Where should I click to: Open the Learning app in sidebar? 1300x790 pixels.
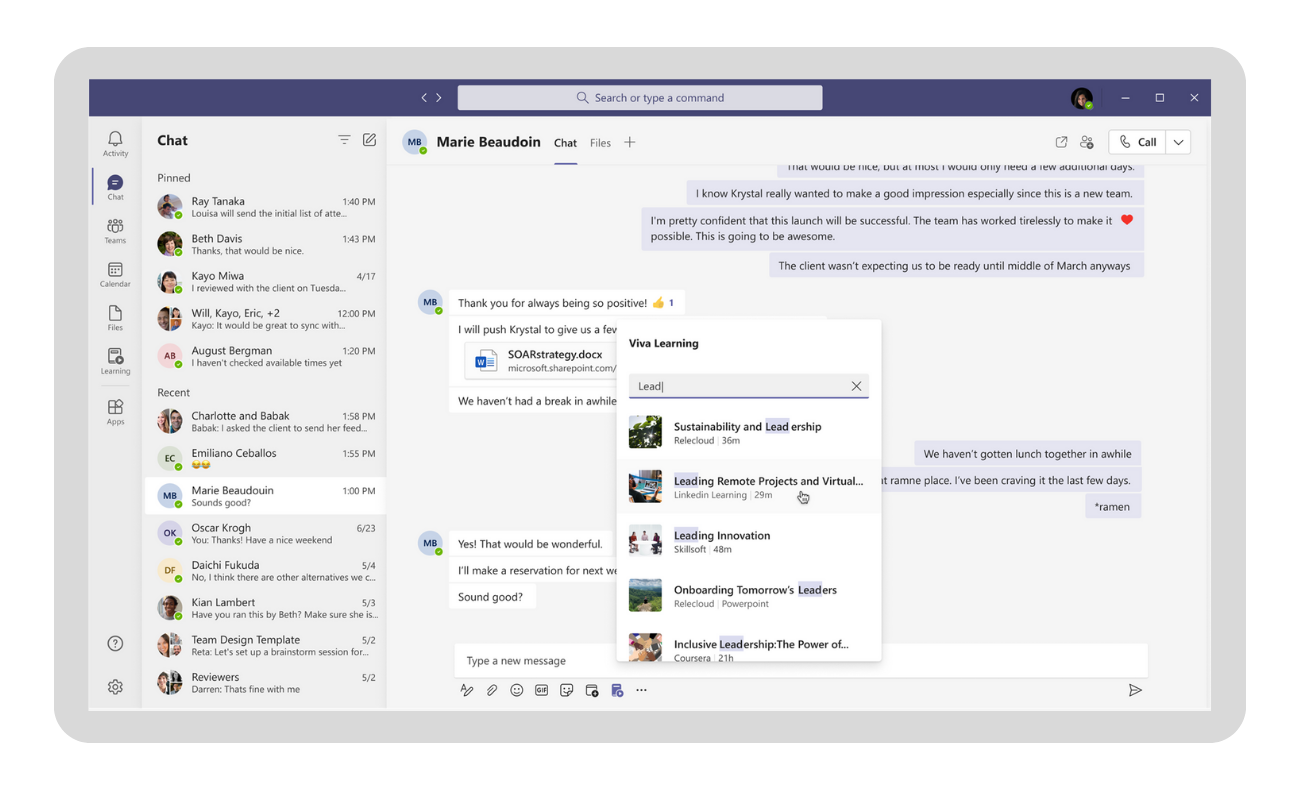click(x=115, y=361)
